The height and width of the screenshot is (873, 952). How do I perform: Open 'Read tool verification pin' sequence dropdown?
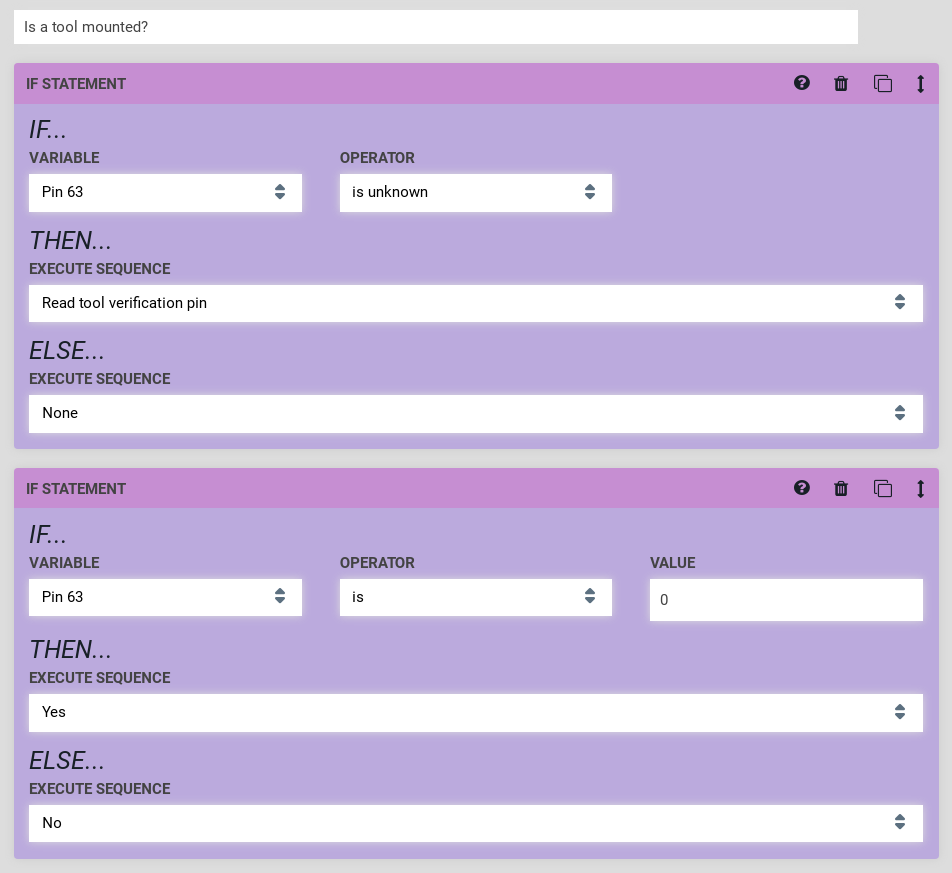pos(475,303)
